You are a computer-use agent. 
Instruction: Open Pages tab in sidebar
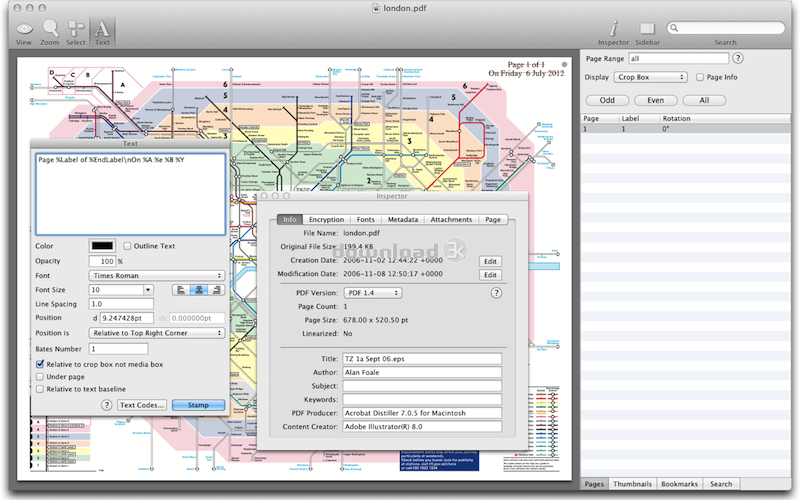594,484
